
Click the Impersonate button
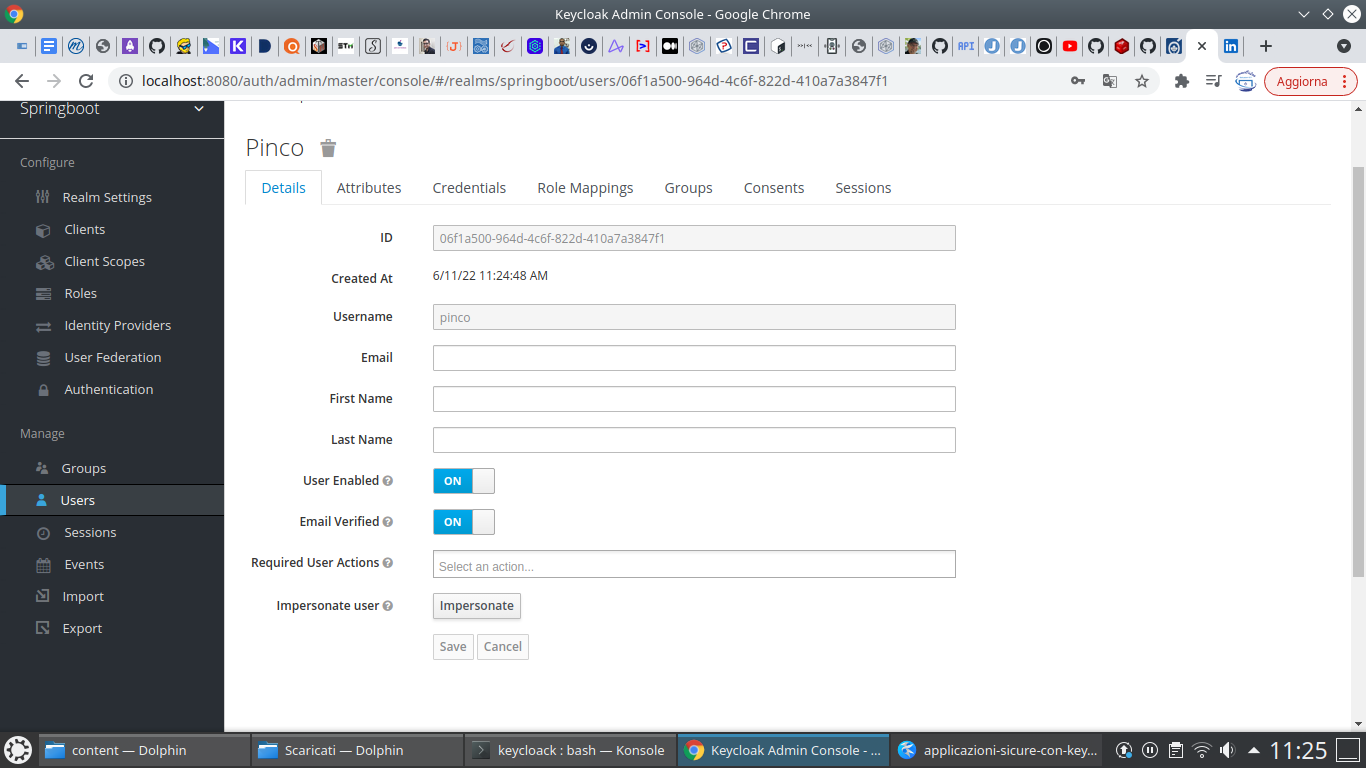click(477, 606)
